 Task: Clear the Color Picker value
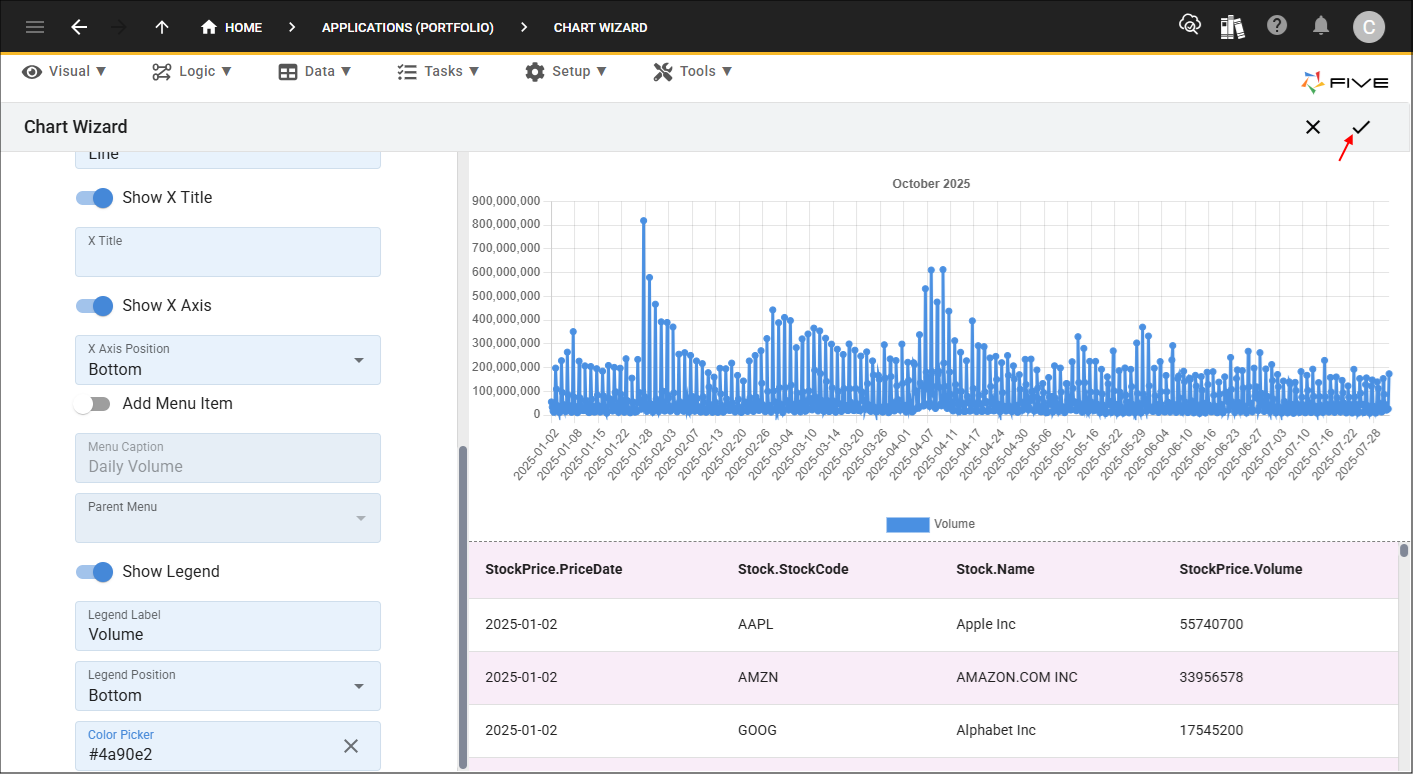click(351, 746)
